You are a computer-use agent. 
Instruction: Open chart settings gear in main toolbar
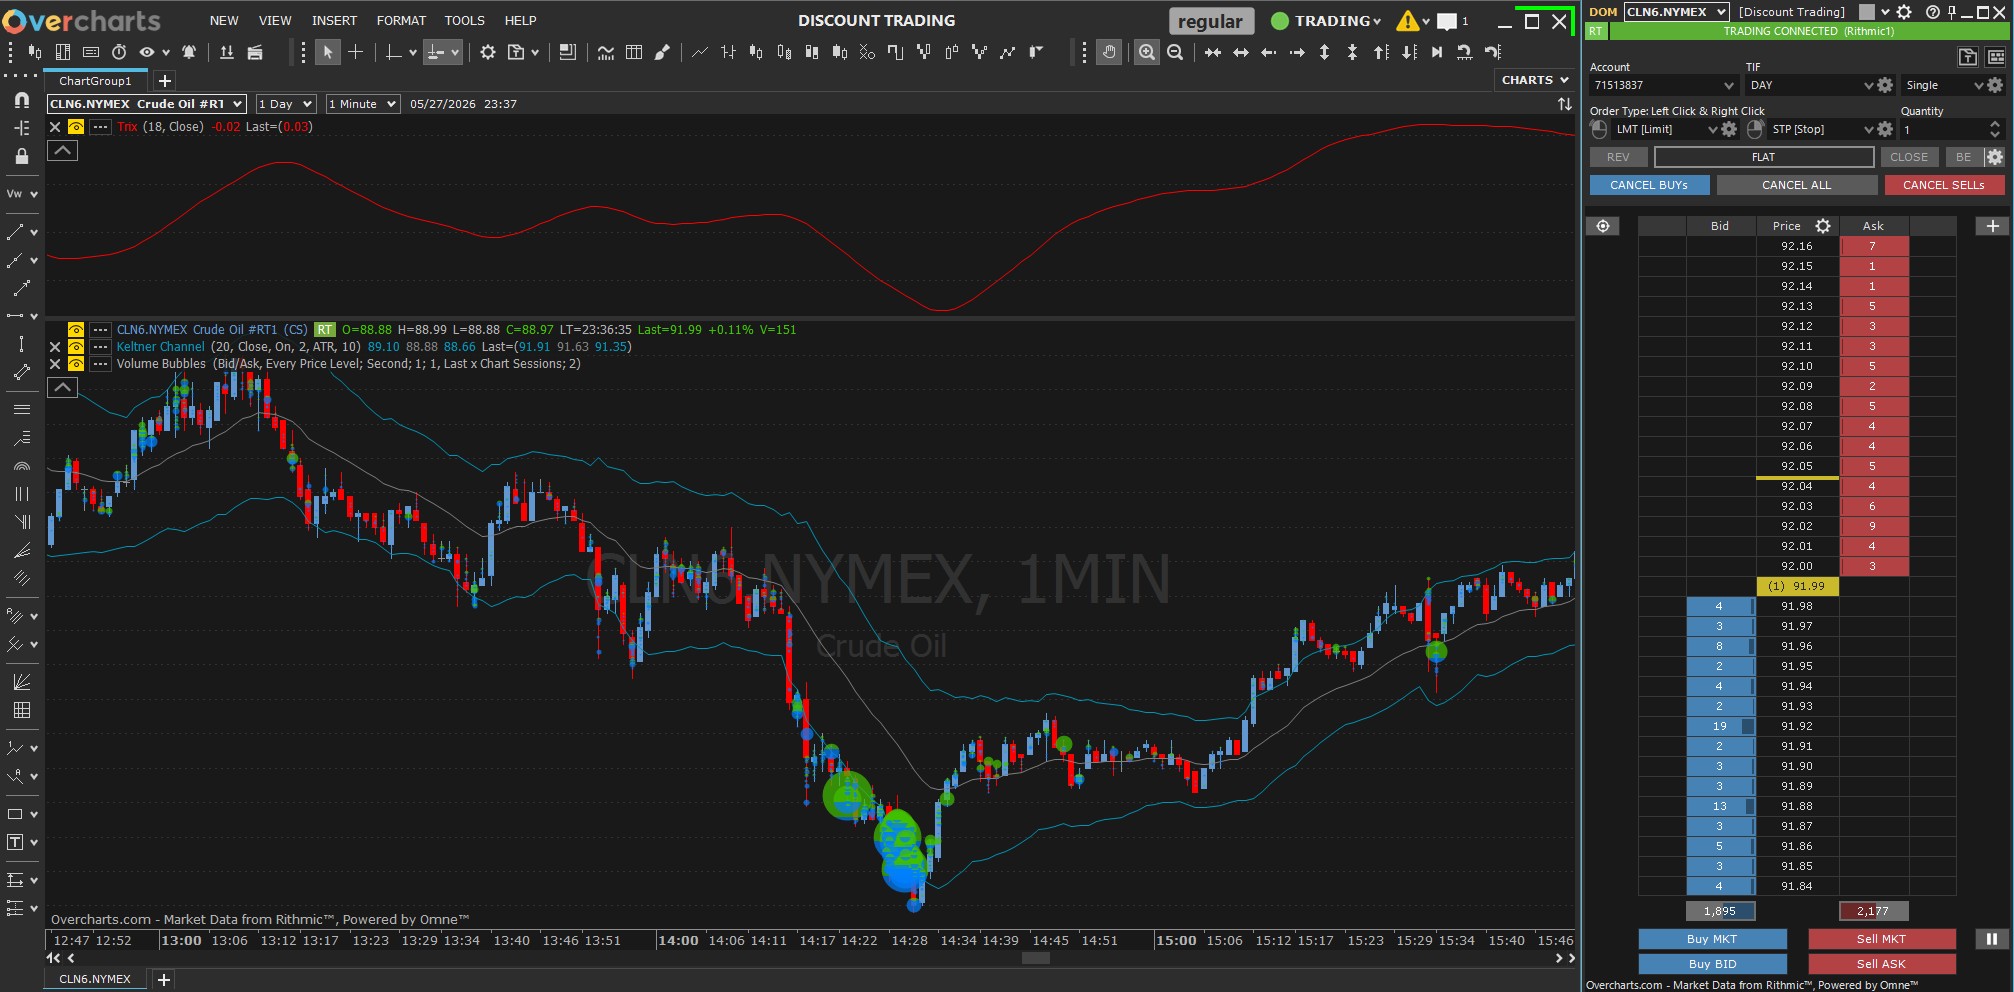tap(488, 52)
